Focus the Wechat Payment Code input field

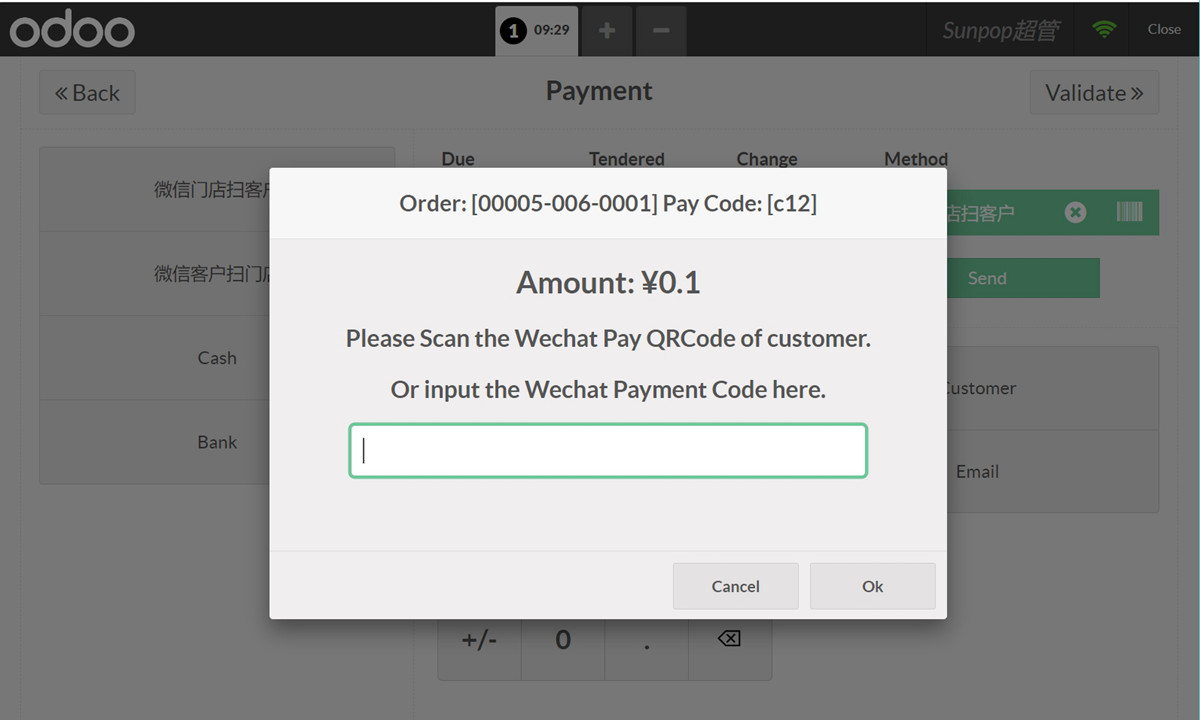(x=608, y=451)
